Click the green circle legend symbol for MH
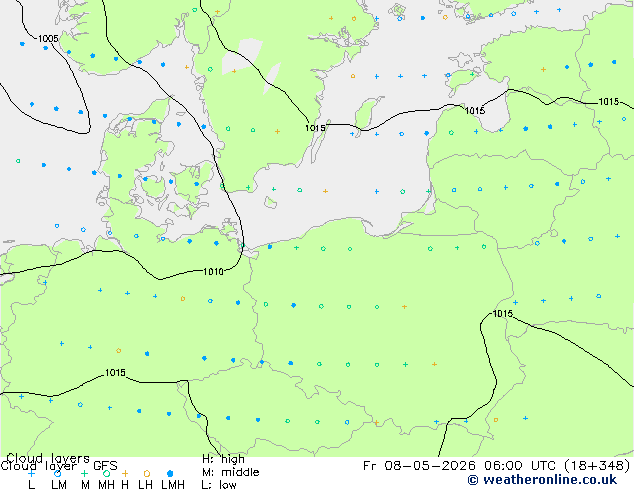 (106, 473)
